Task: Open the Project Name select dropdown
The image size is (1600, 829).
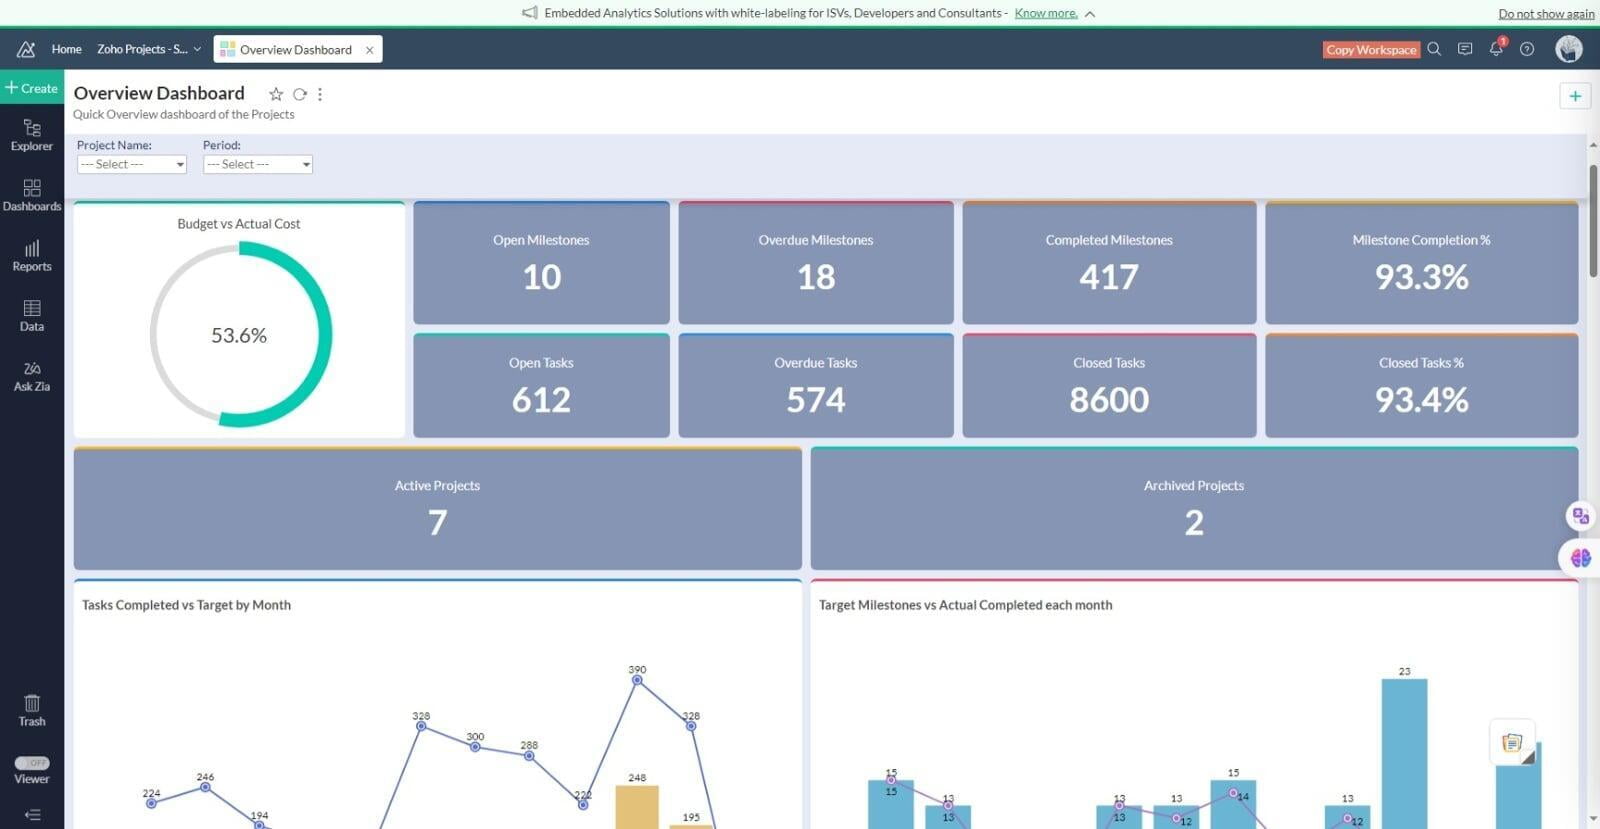Action: 132,164
